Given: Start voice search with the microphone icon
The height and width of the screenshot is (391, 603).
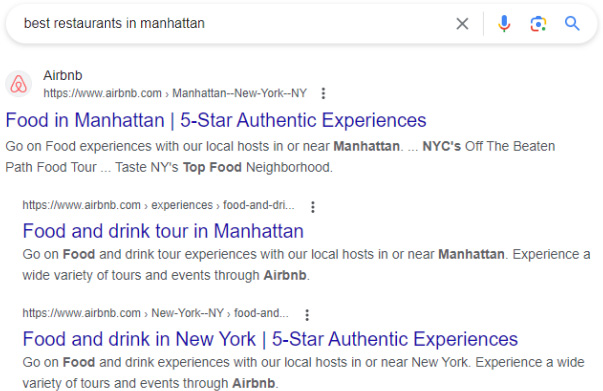Looking at the screenshot, I should [x=504, y=24].
